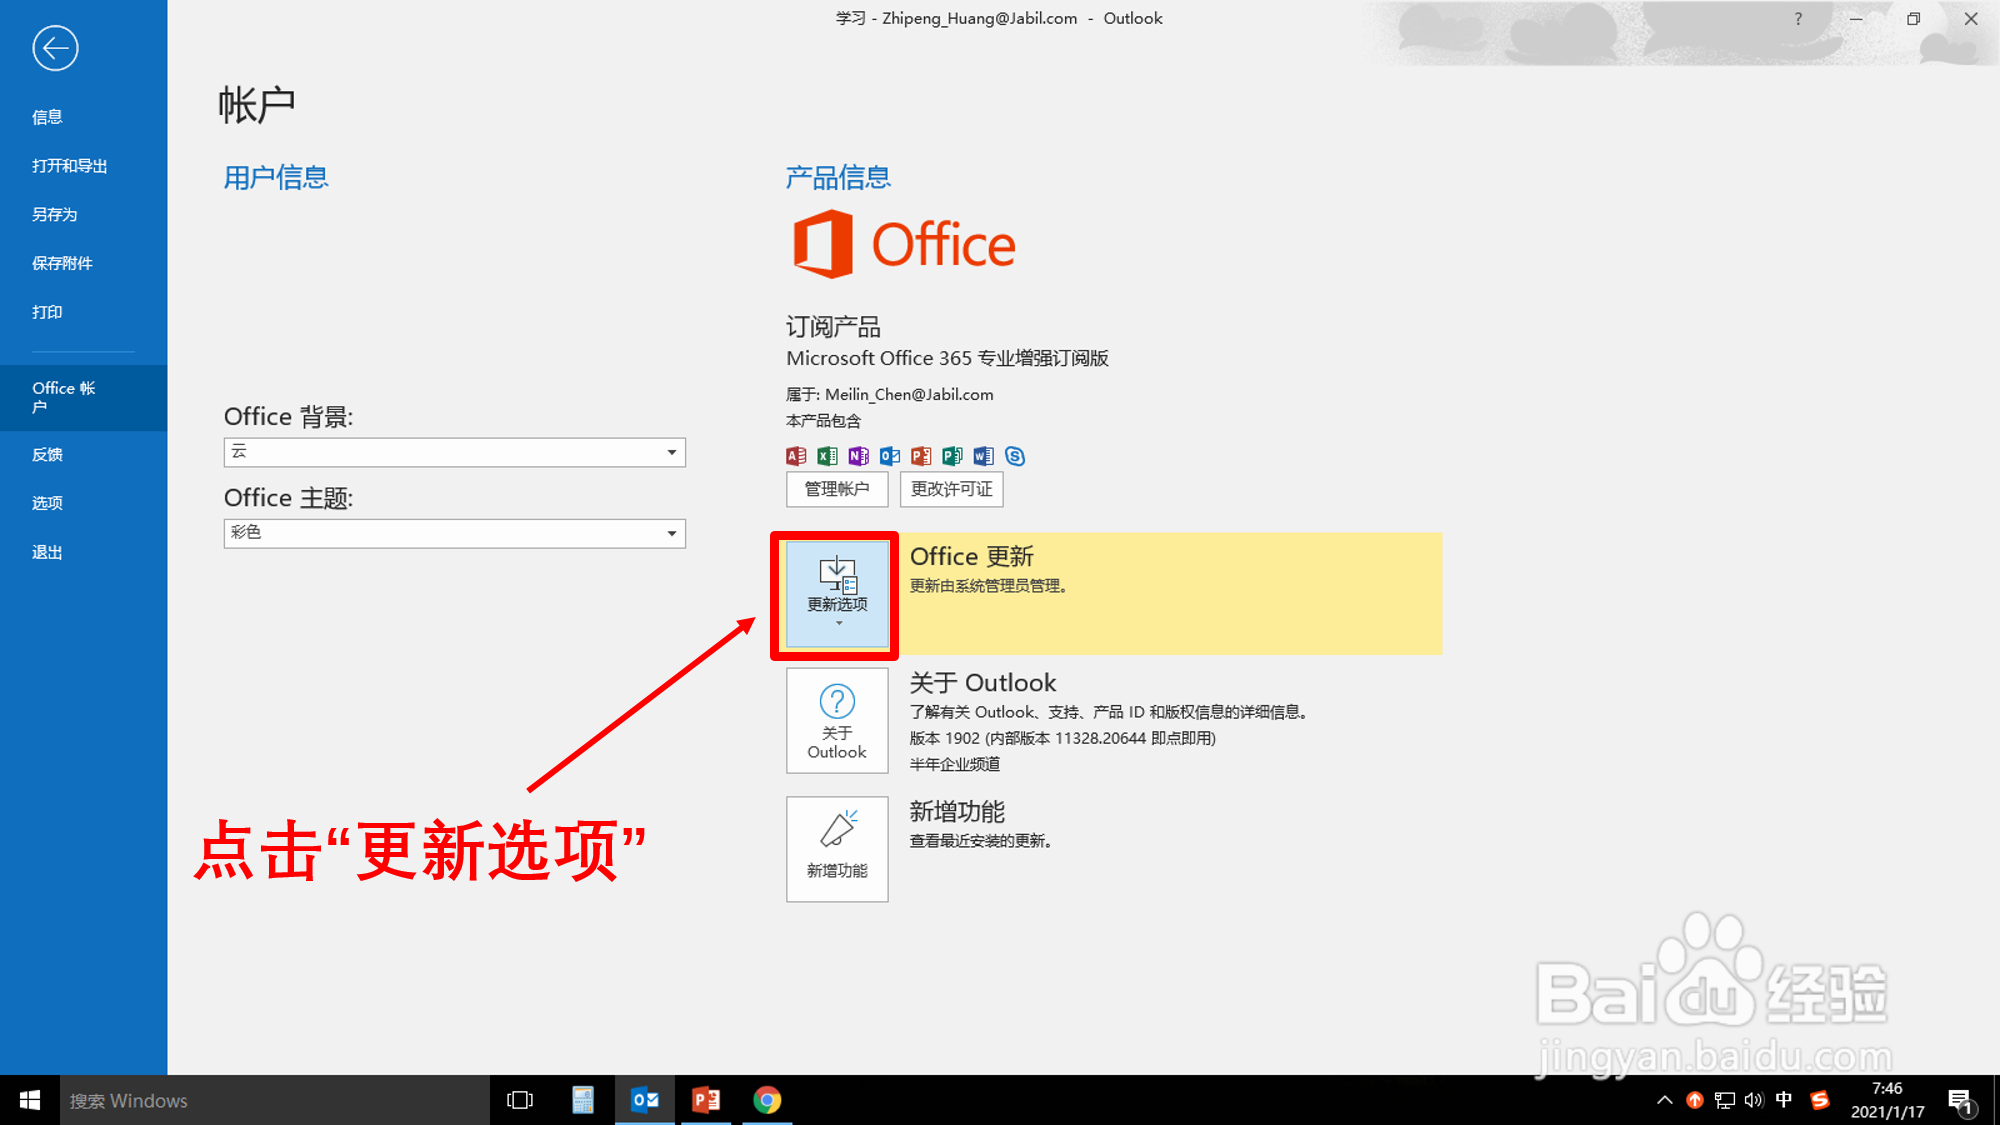Click the OneNote product icon
This screenshot has width=2000, height=1125.
[858, 456]
